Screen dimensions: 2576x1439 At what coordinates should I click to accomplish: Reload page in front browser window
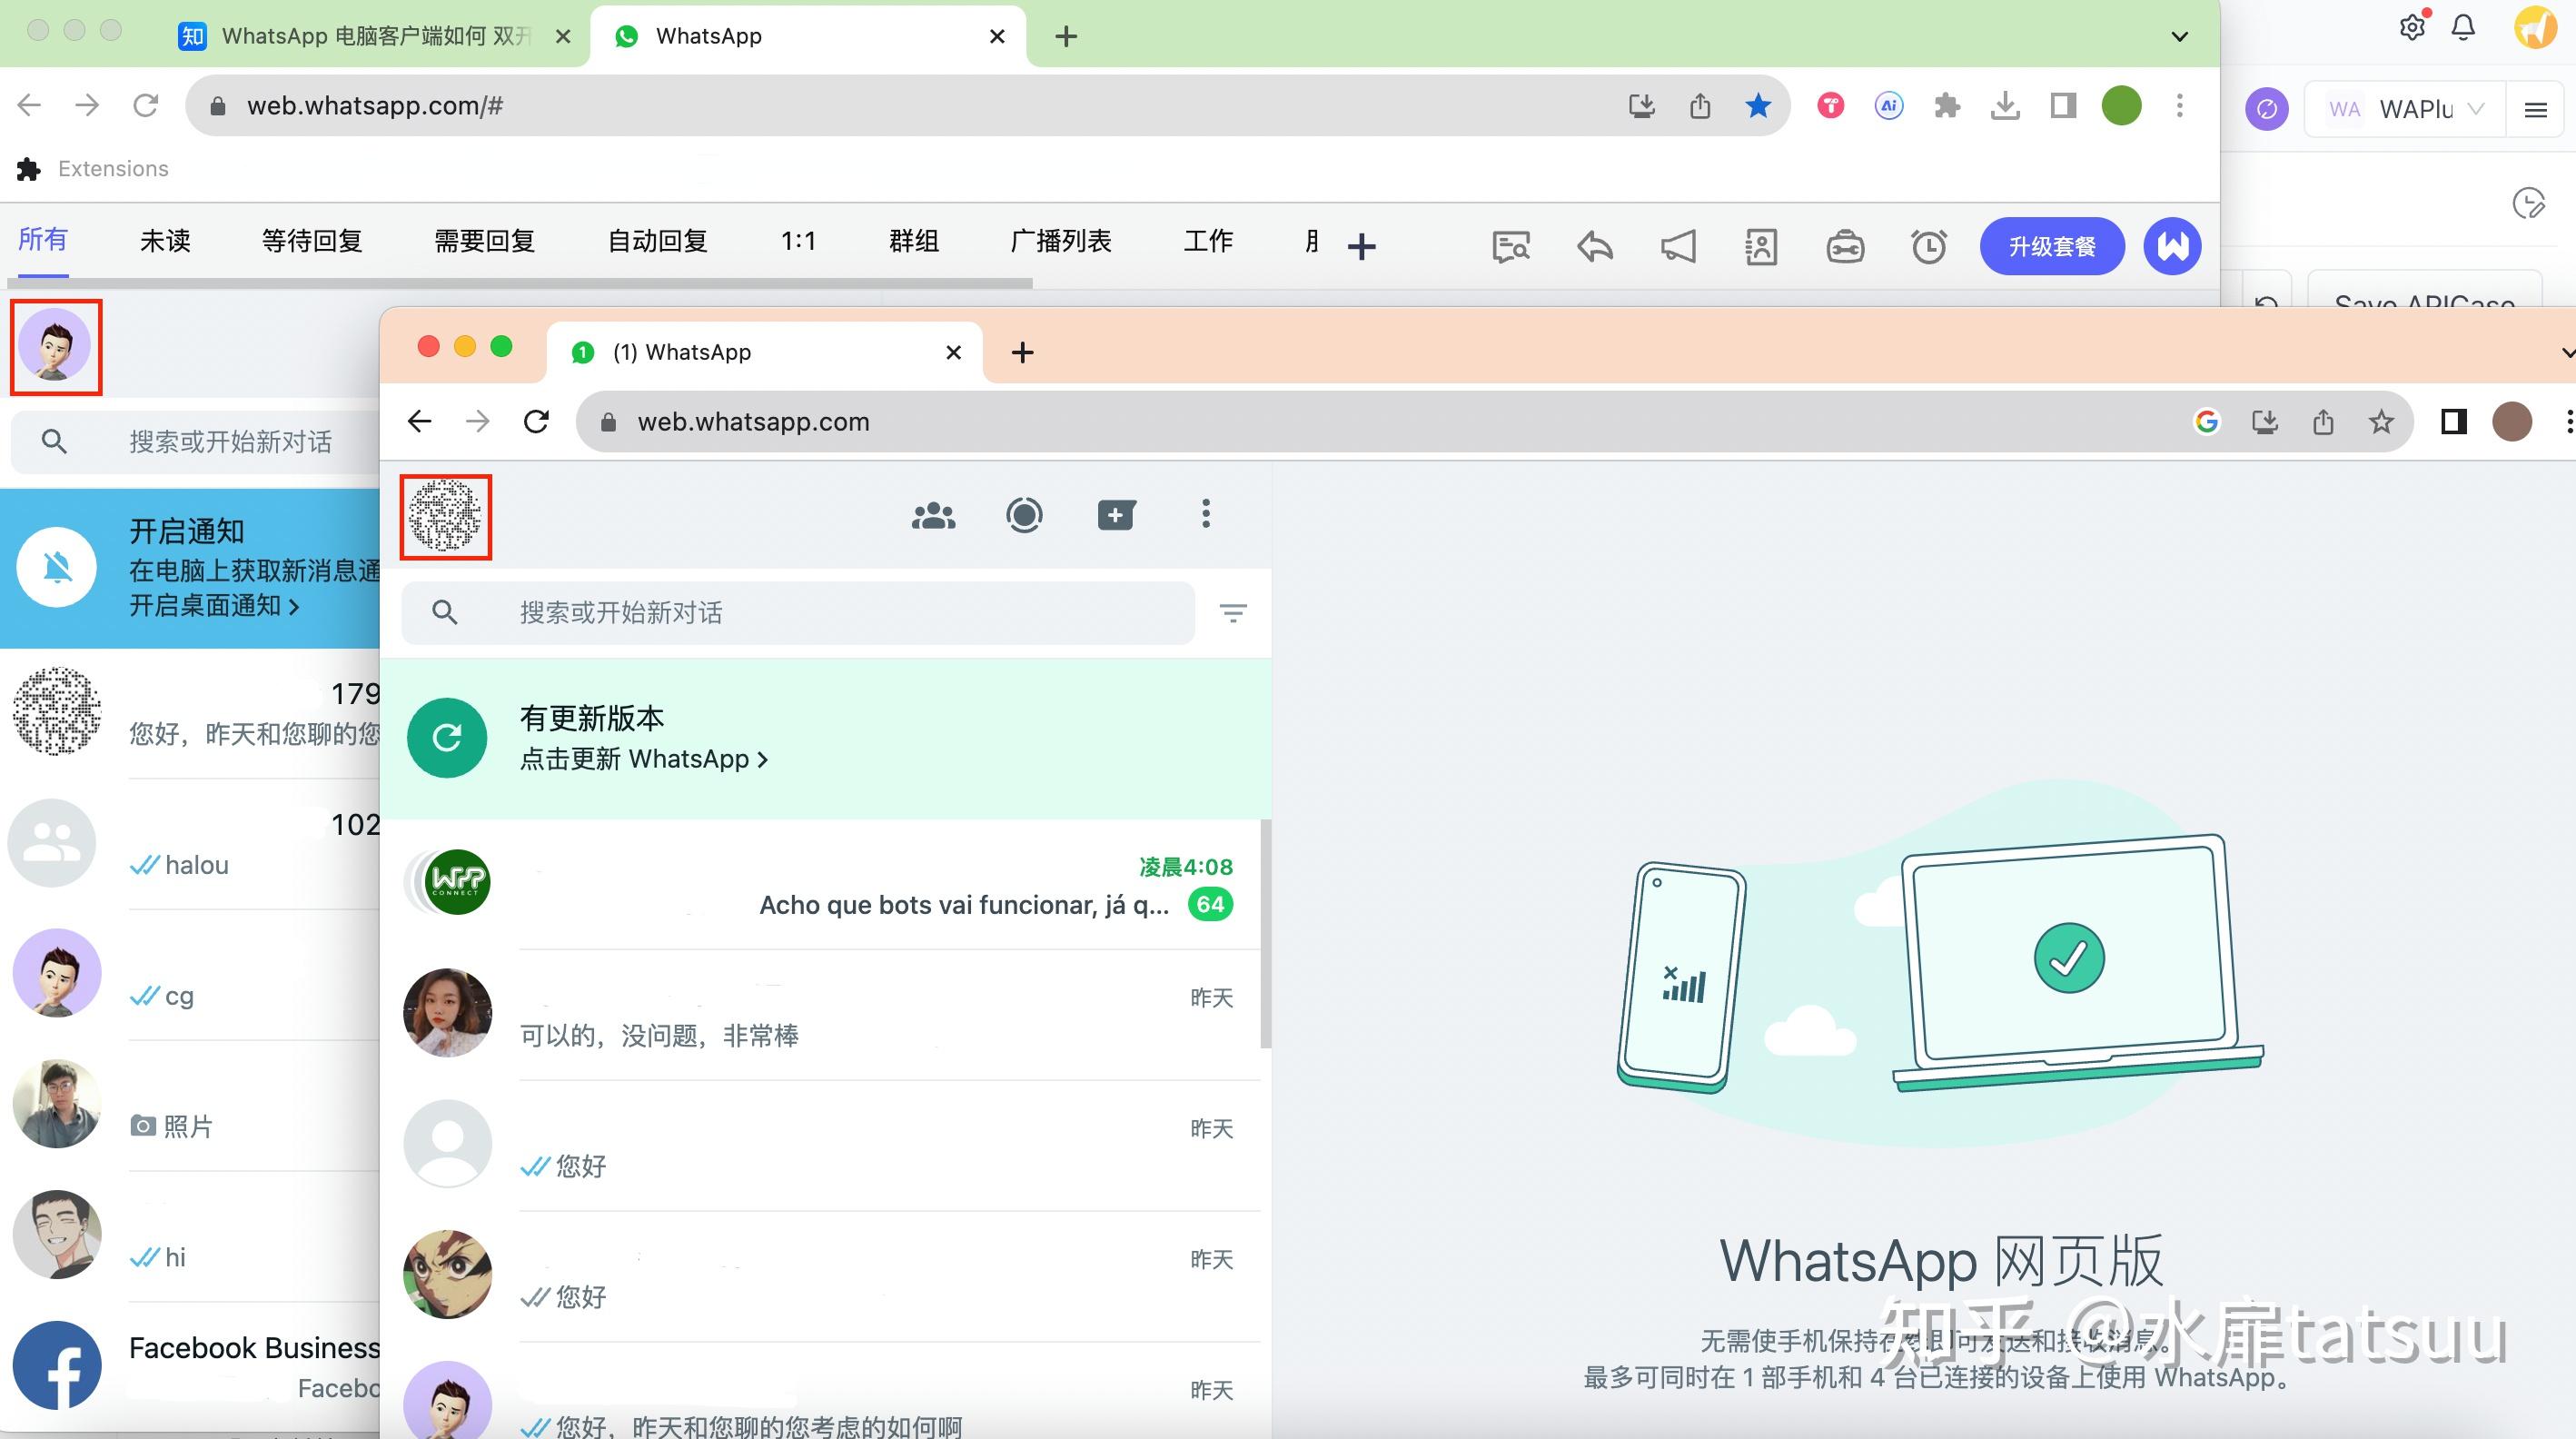(537, 422)
